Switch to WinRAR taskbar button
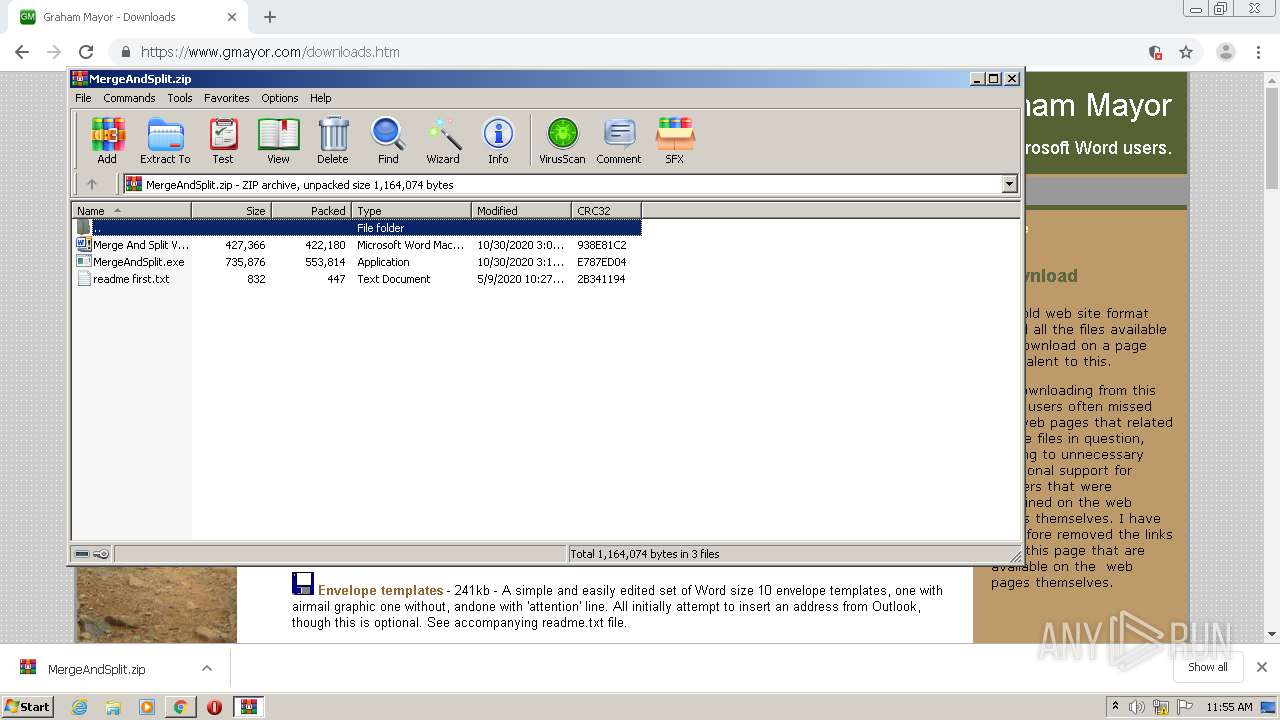This screenshot has height=720, width=1280. click(248, 707)
